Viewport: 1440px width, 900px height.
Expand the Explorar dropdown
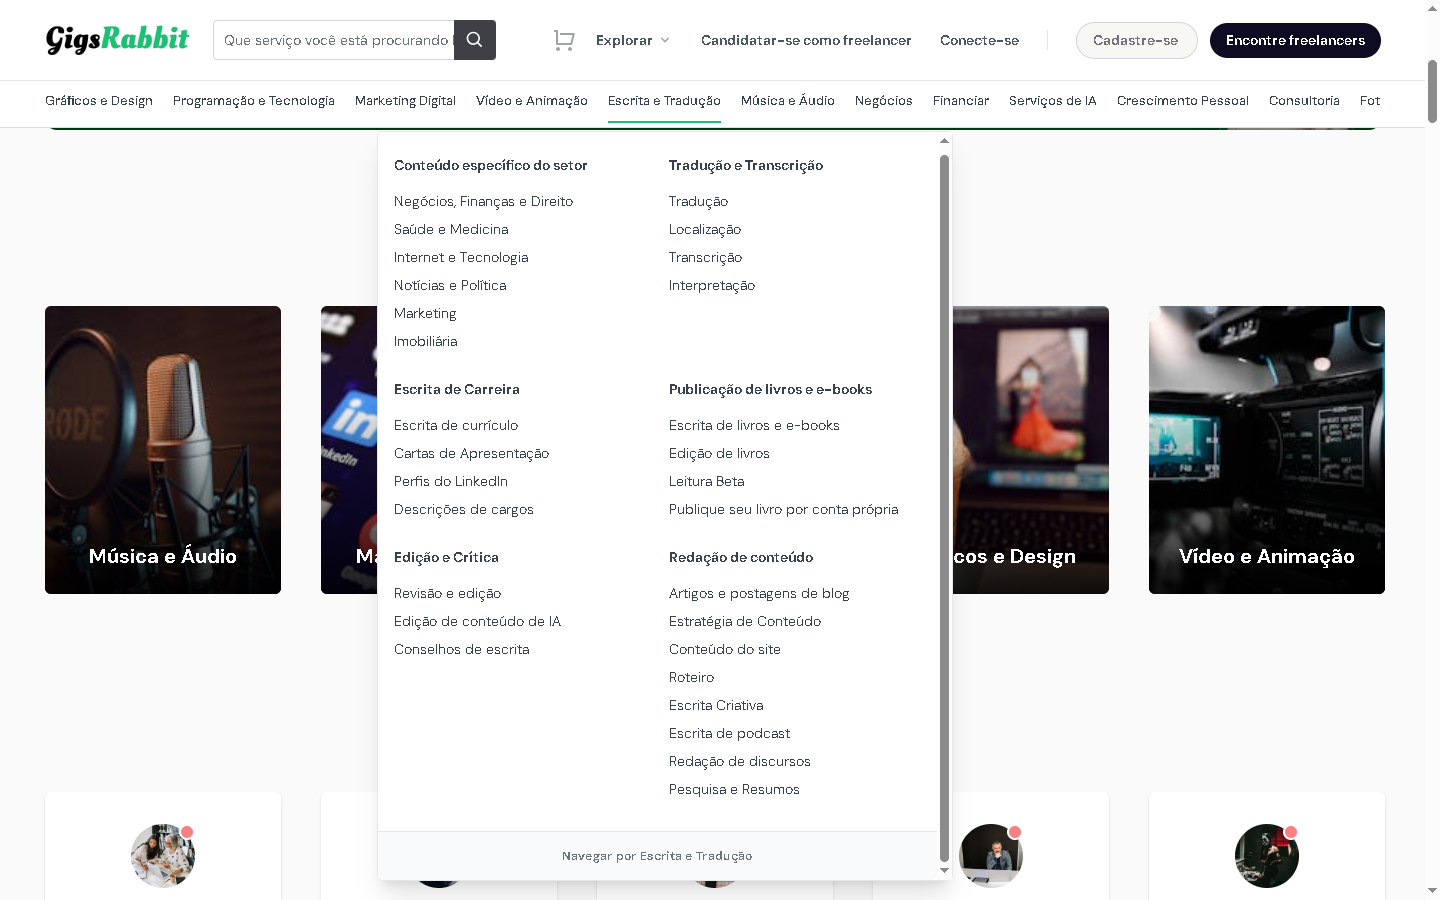[x=632, y=40]
